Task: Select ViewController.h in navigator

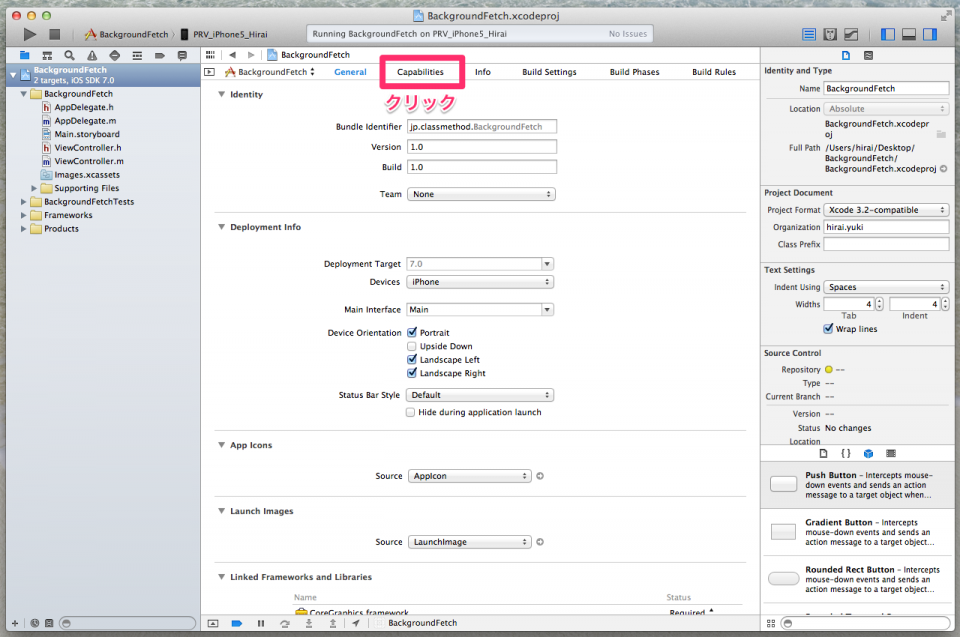Action: click(x=88, y=148)
